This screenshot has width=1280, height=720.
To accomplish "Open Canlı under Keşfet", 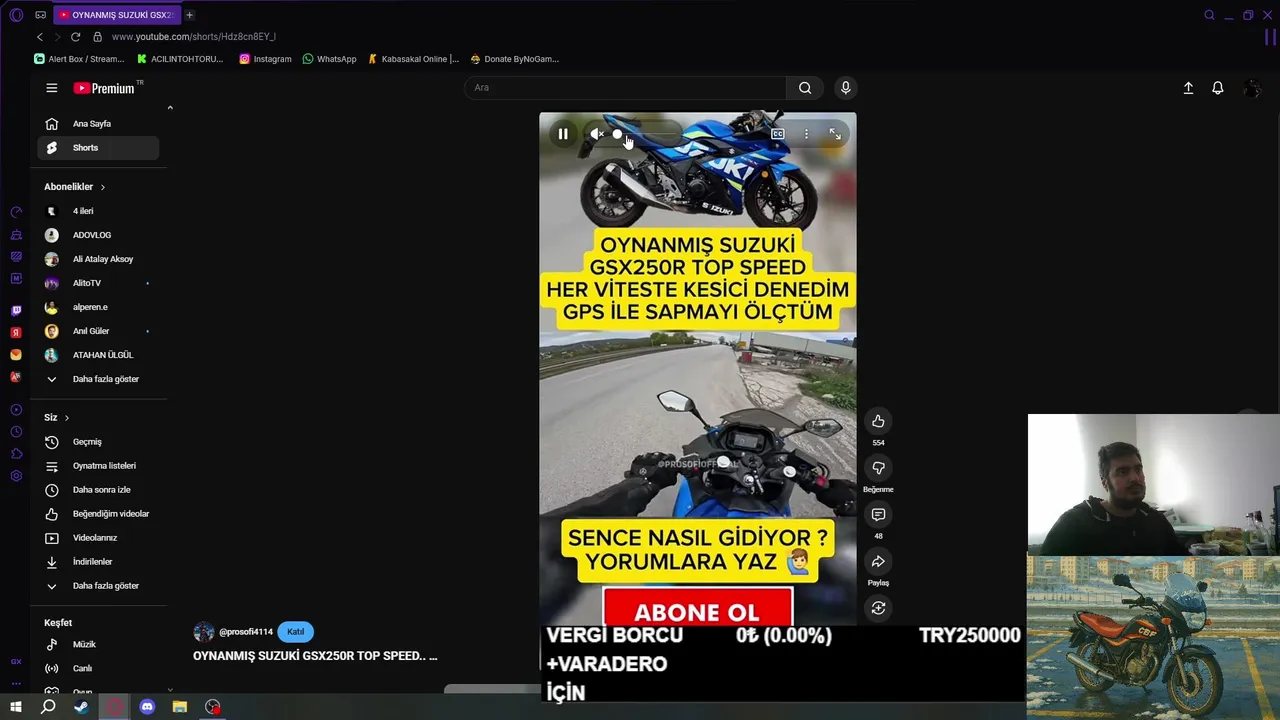I will (98, 669).
